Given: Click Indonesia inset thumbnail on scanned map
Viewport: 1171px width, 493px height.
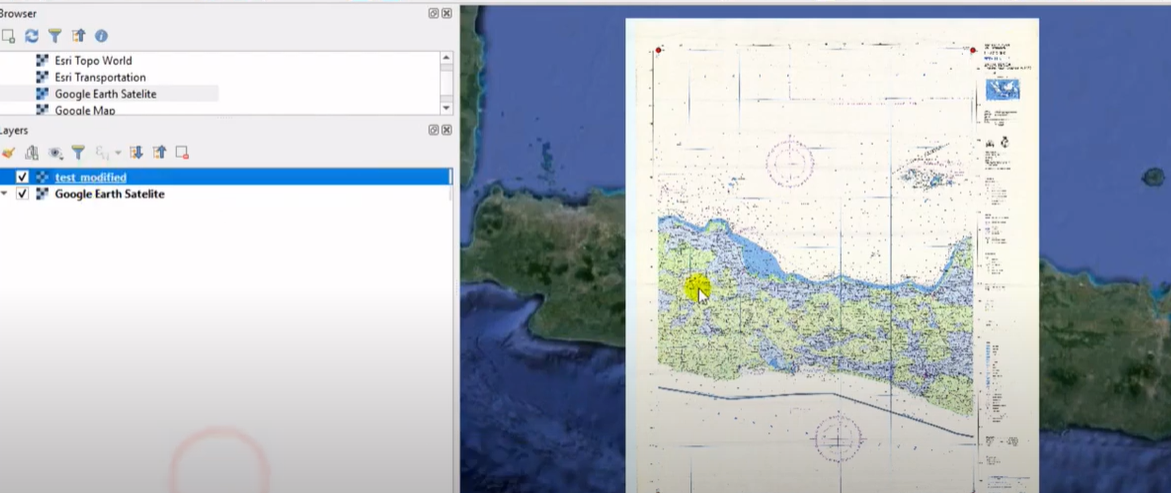Looking at the screenshot, I should [1003, 90].
